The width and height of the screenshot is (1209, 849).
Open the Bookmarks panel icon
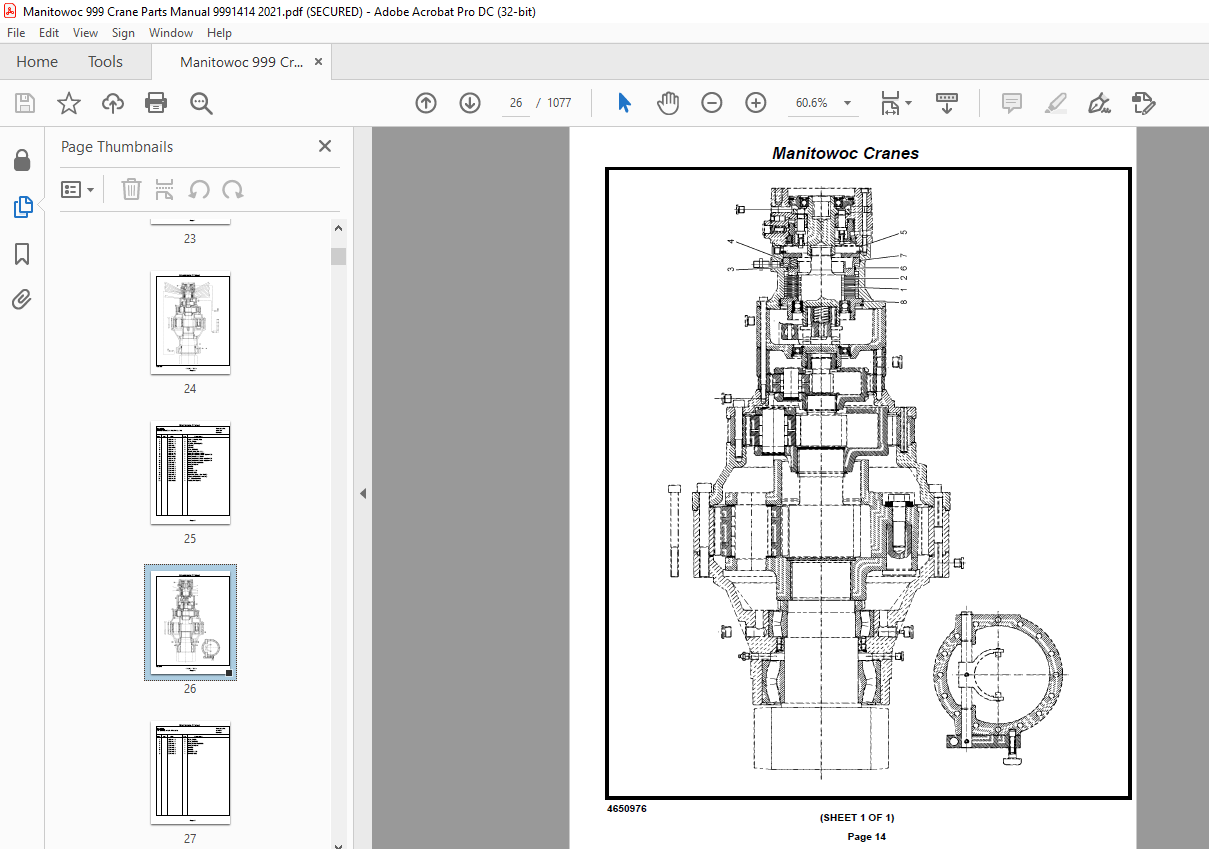coord(22,254)
